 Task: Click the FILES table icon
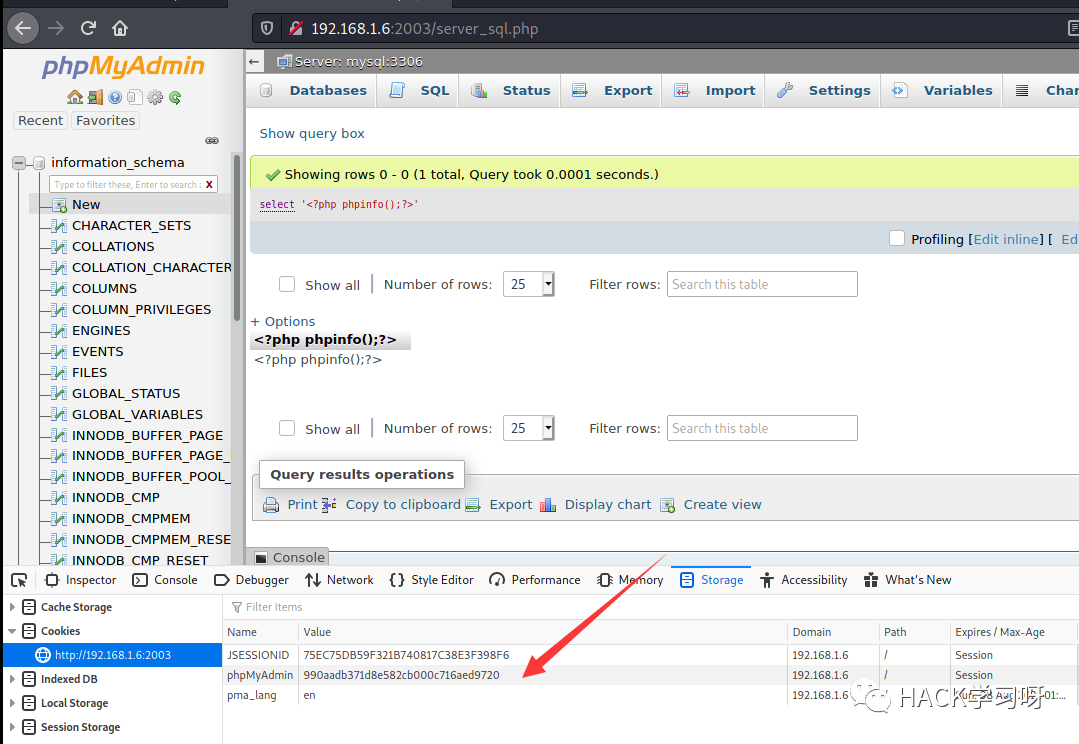point(60,373)
